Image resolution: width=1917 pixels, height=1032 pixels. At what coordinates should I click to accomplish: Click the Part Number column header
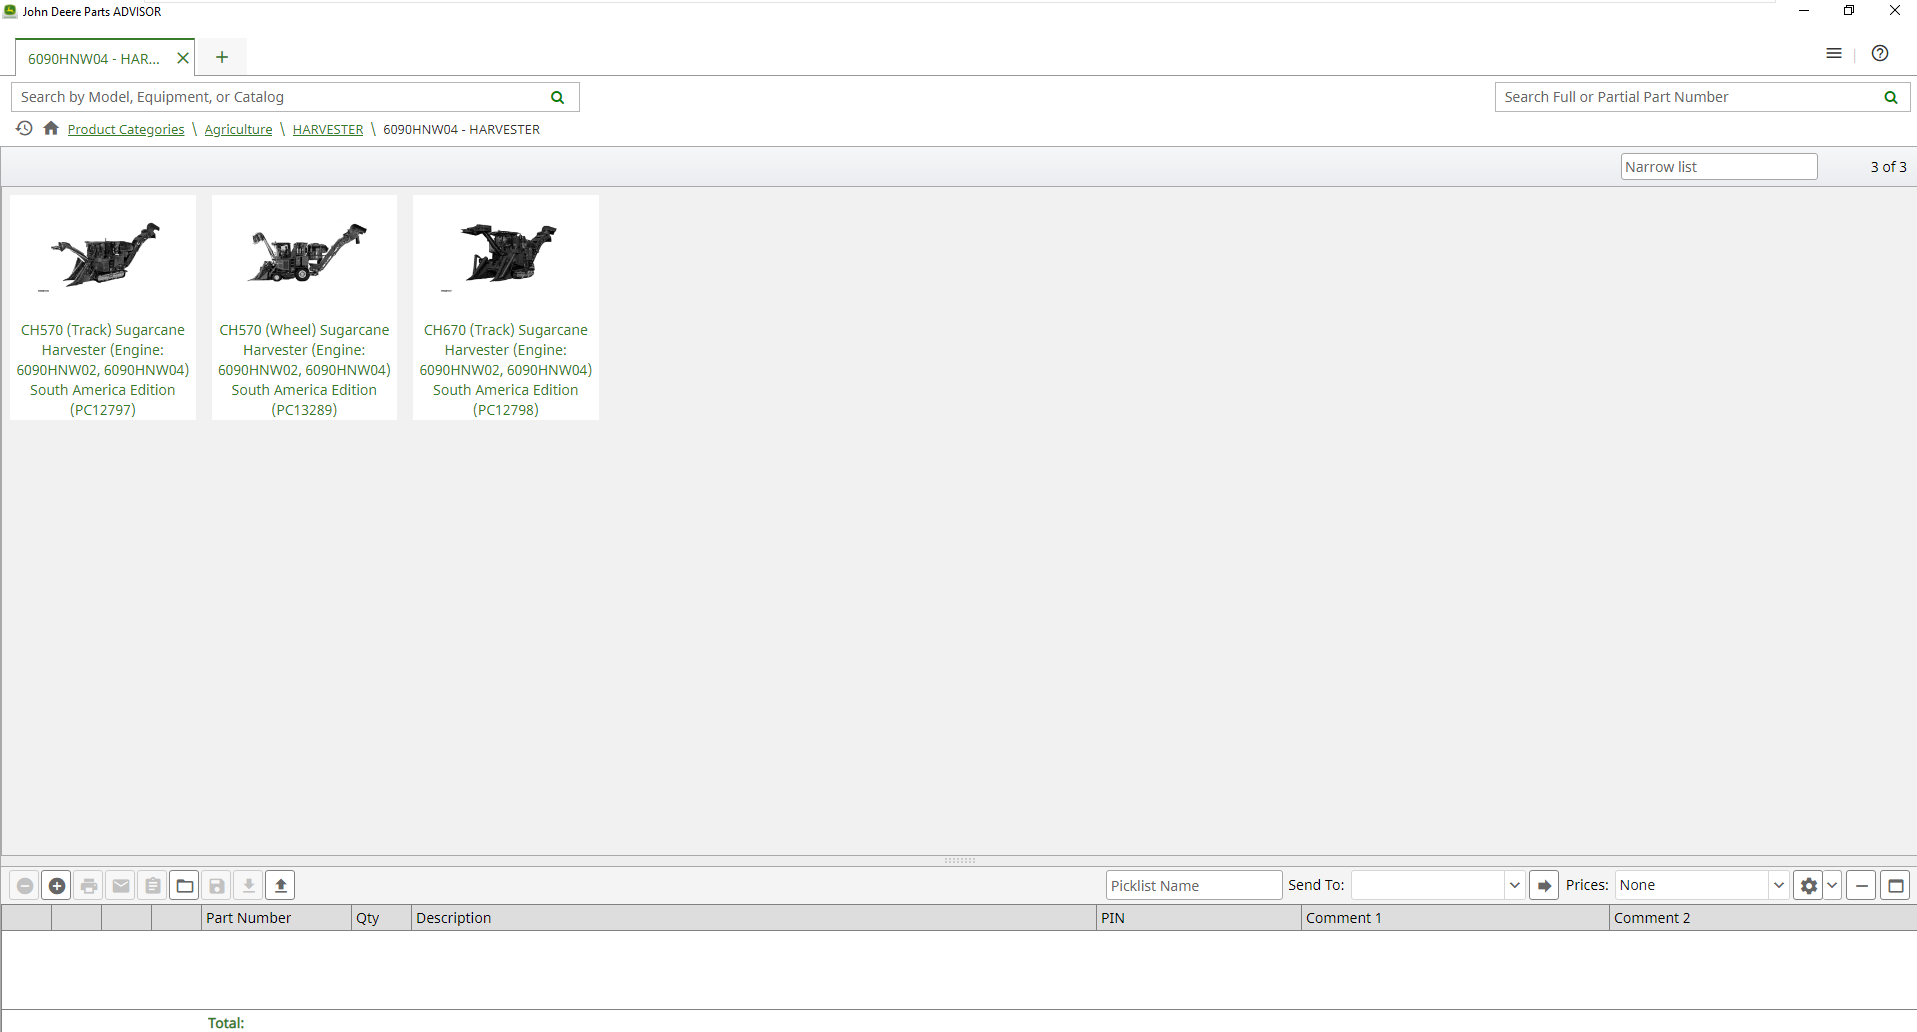click(x=276, y=918)
